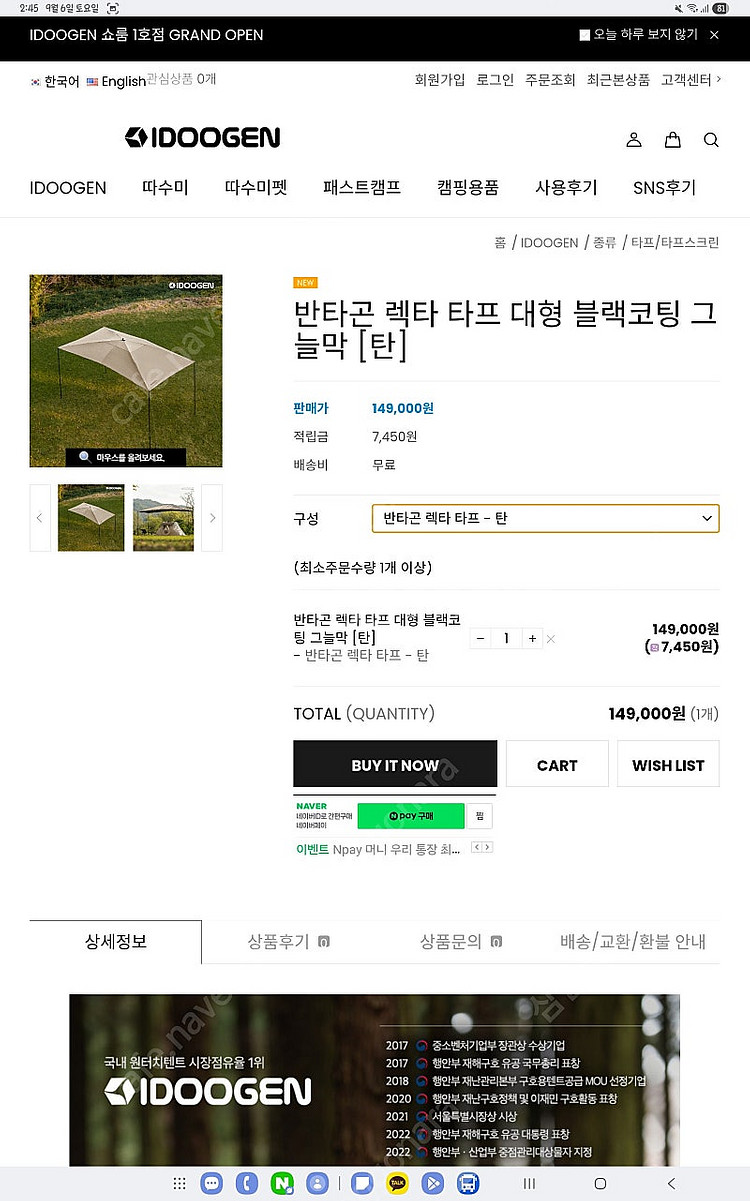Click the IDOOGEN logo
The height and width of the screenshot is (1201, 750).
202,138
